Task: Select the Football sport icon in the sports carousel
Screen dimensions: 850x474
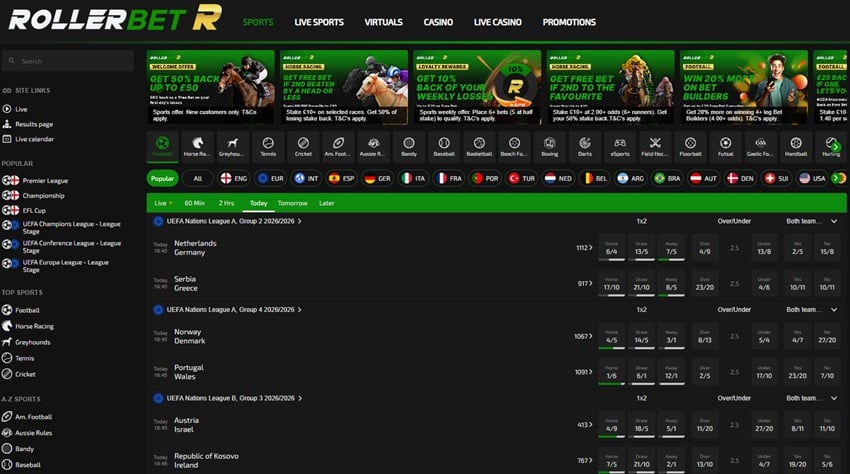Action: 162,146
